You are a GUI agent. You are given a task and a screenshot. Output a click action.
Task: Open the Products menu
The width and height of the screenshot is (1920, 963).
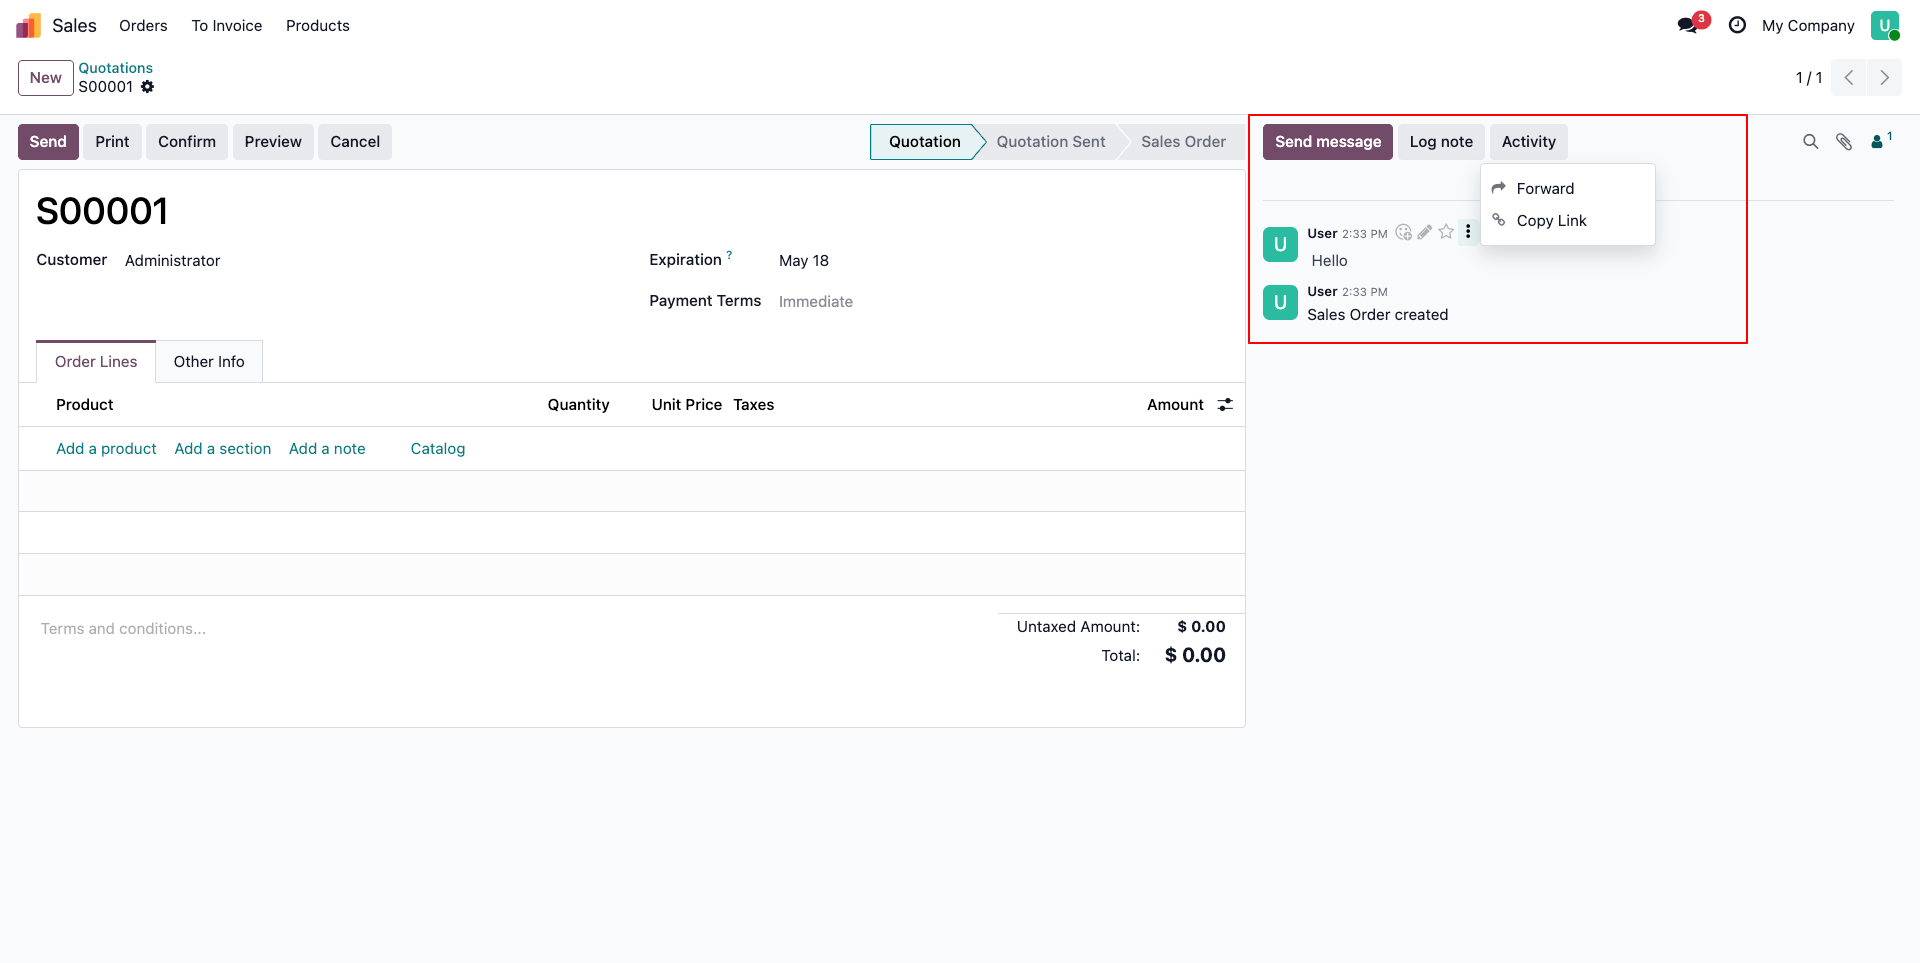point(318,26)
